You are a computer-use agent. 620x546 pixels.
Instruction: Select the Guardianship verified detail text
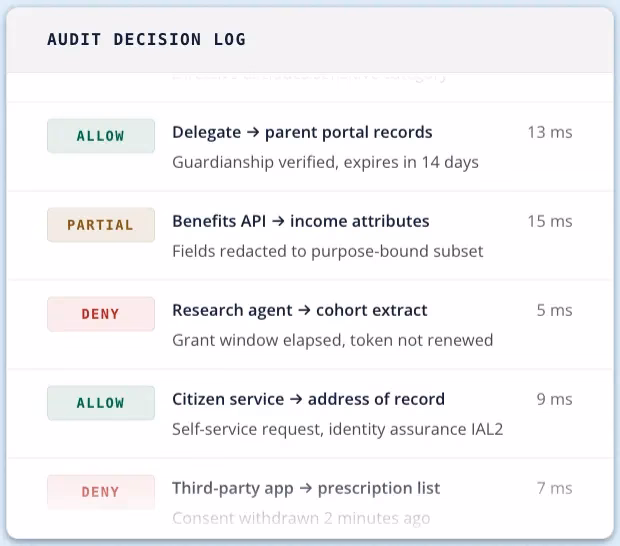pos(325,162)
